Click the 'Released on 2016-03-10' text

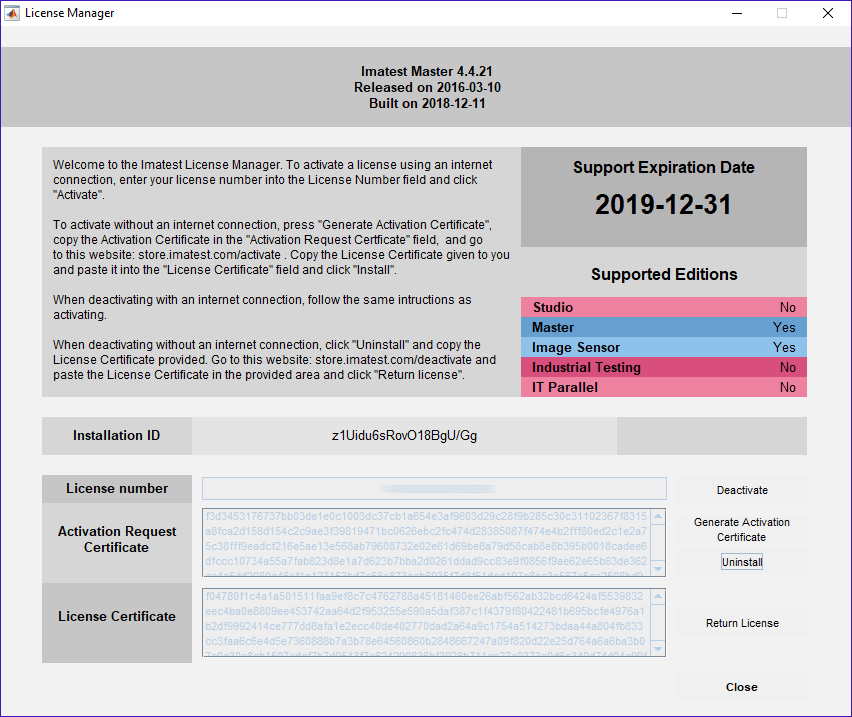(x=427, y=87)
